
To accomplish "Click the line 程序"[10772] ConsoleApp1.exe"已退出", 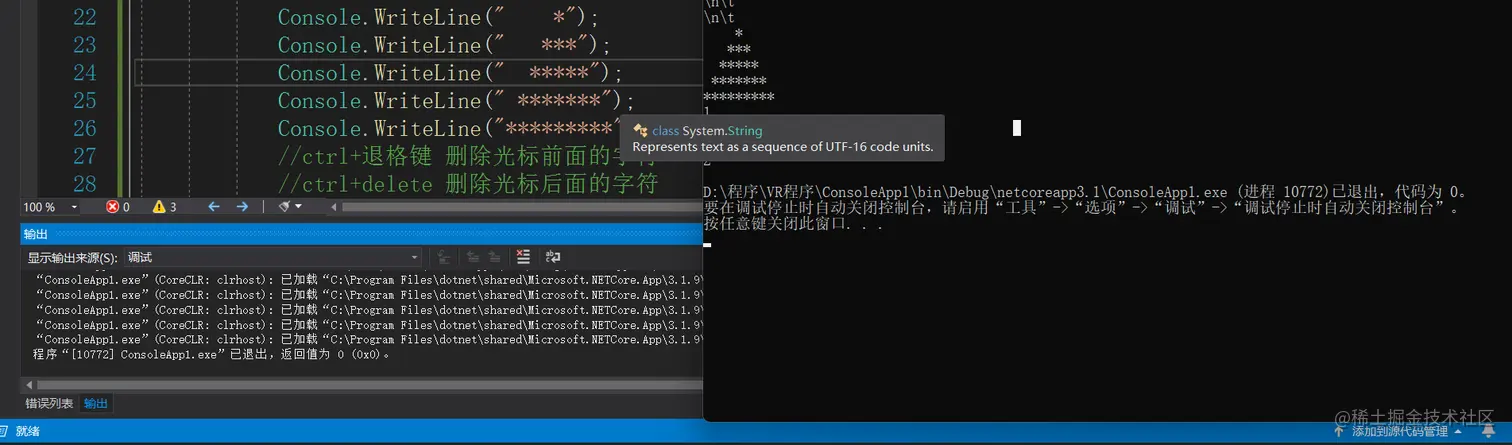I will pyautogui.click(x=212, y=354).
